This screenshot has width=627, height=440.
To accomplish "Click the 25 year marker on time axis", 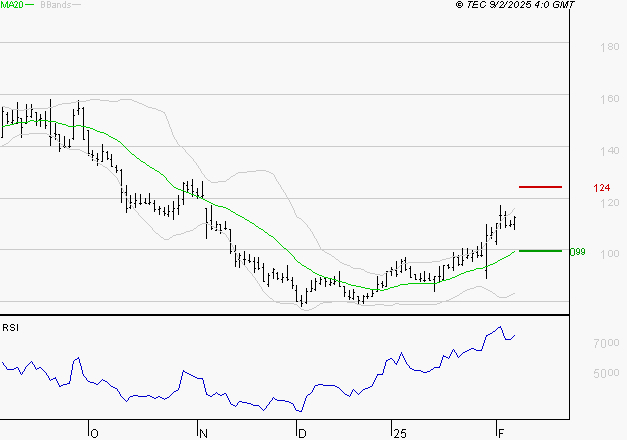I will (x=399, y=434).
